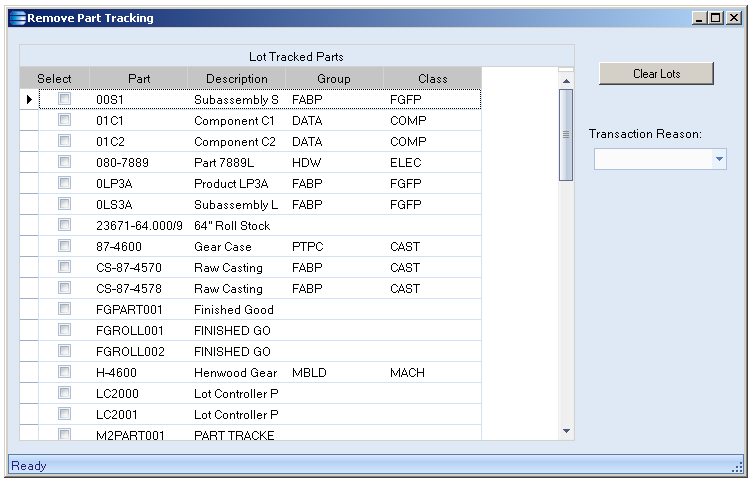Sort by the Class column header
Image resolution: width=753 pixels, height=482 pixels.
pos(432,78)
